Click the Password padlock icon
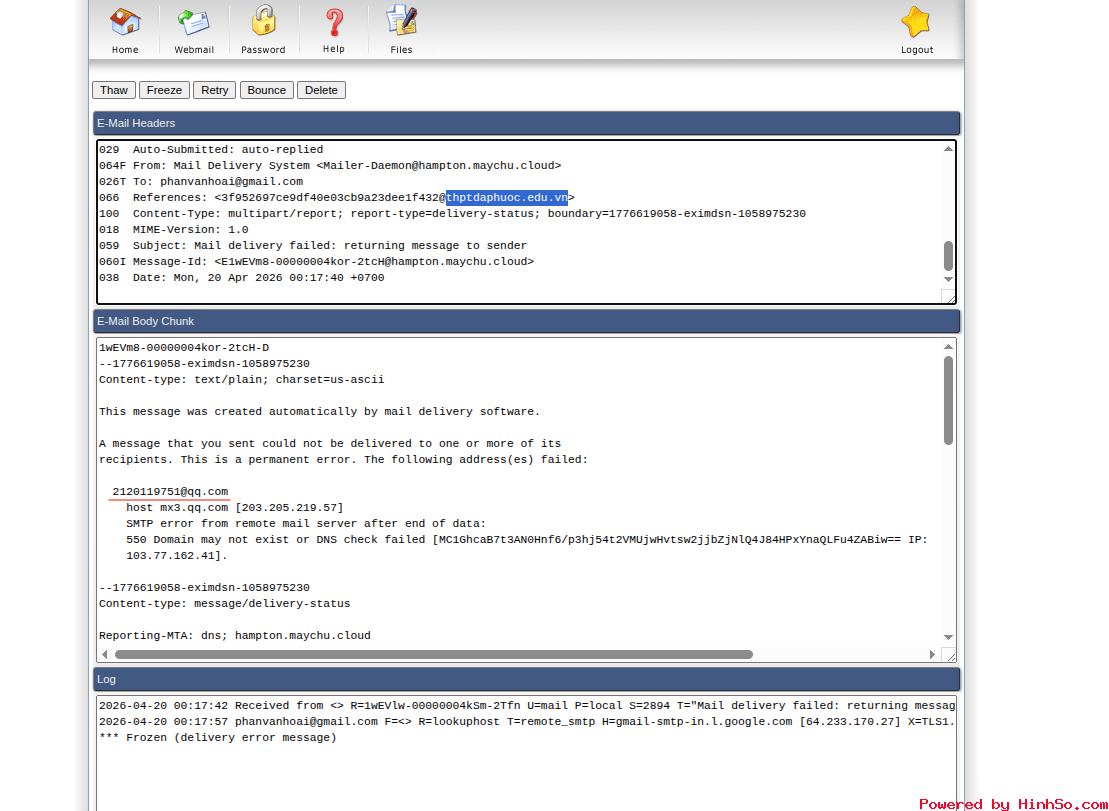The width and height of the screenshot is (1109, 811). (263, 22)
